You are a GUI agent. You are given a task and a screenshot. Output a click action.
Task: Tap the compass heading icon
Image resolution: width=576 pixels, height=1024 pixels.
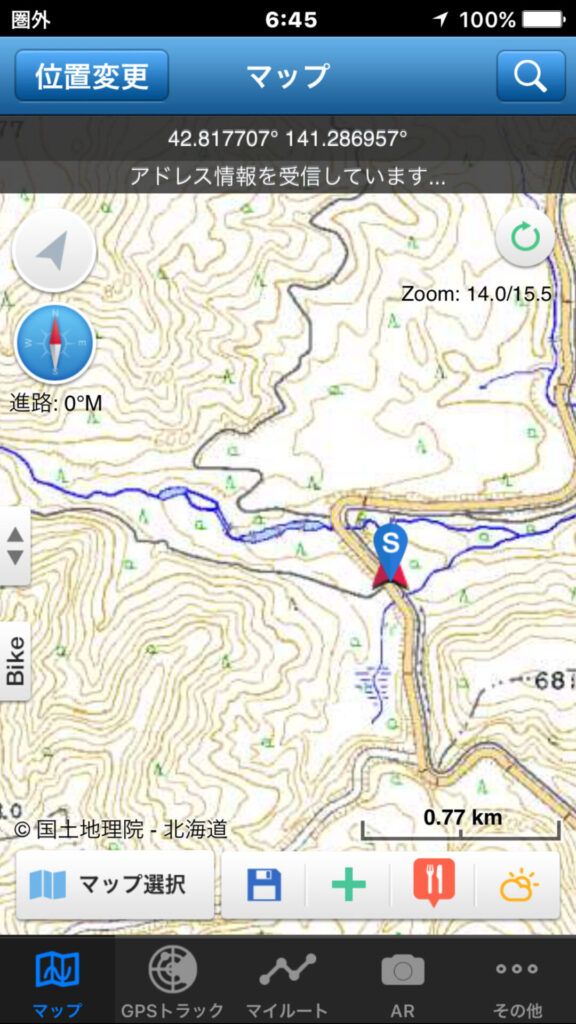coord(55,343)
